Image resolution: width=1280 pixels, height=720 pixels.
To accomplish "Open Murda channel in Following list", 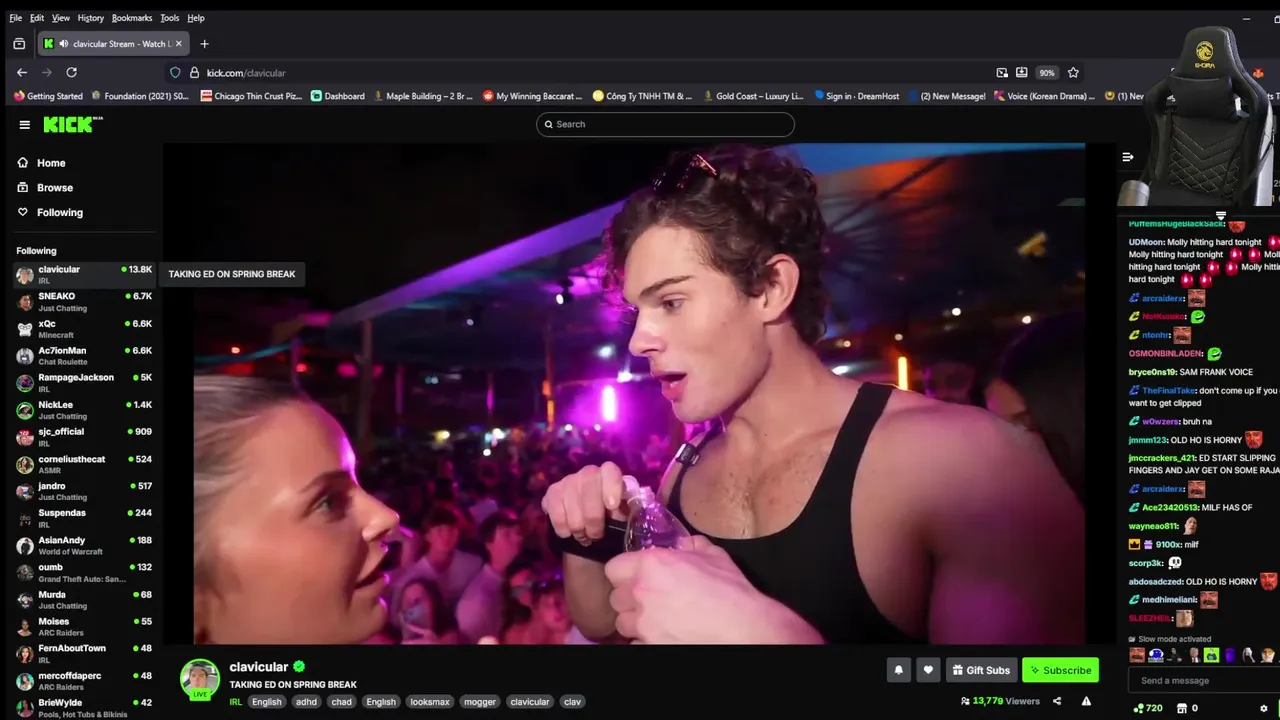I will pyautogui.click(x=84, y=600).
